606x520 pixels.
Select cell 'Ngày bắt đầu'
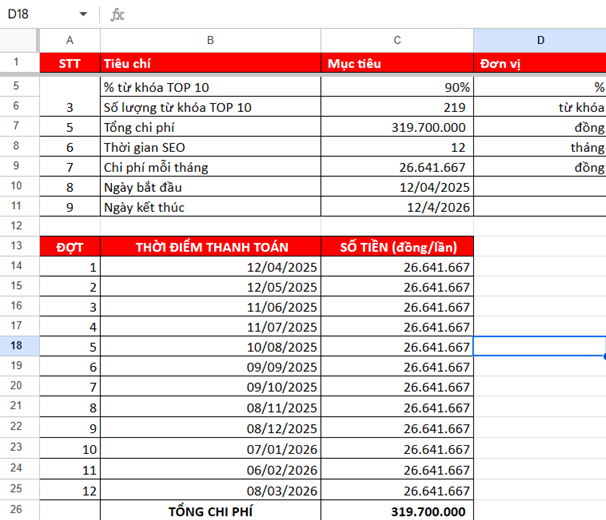click(x=211, y=187)
